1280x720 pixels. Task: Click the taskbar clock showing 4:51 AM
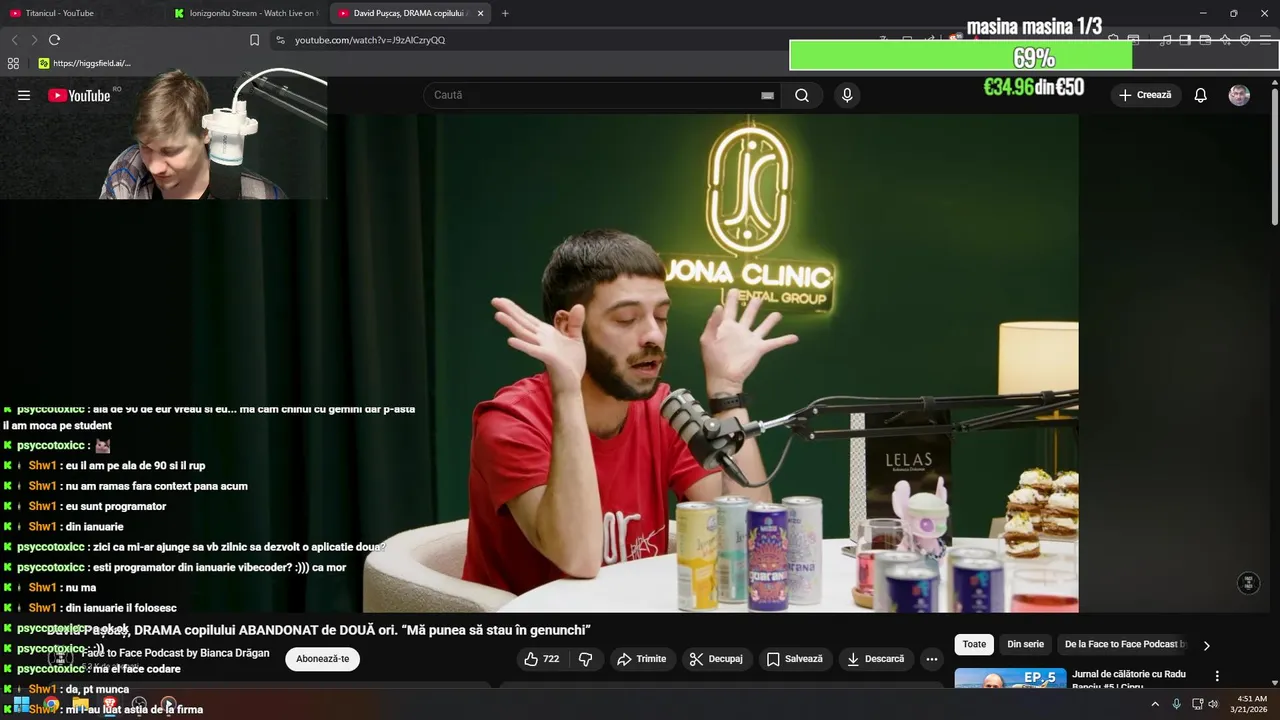pos(1252,704)
